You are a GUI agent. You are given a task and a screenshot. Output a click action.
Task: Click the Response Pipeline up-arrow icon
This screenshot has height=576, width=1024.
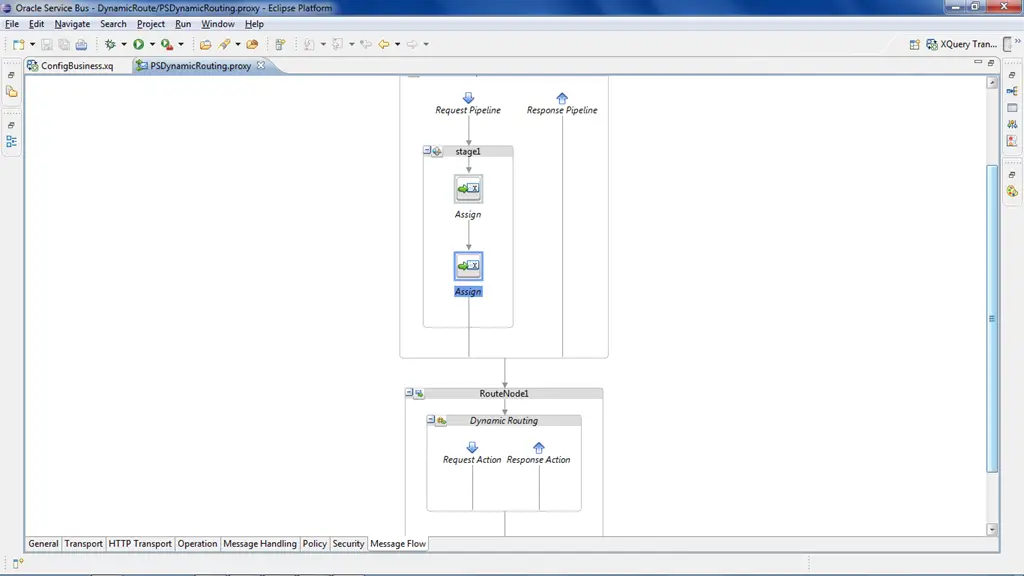(x=562, y=98)
